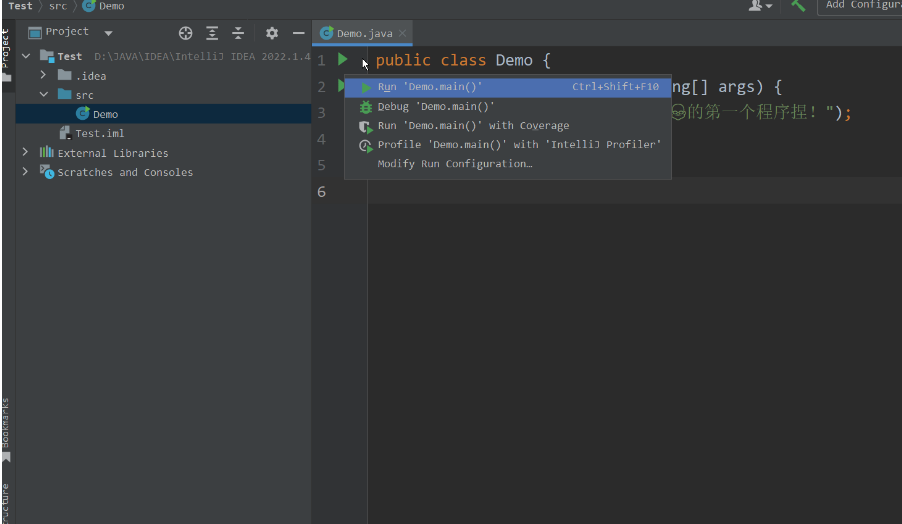Select Run 'Demo.main()' menu item
This screenshot has height=524, width=902.
point(430,87)
